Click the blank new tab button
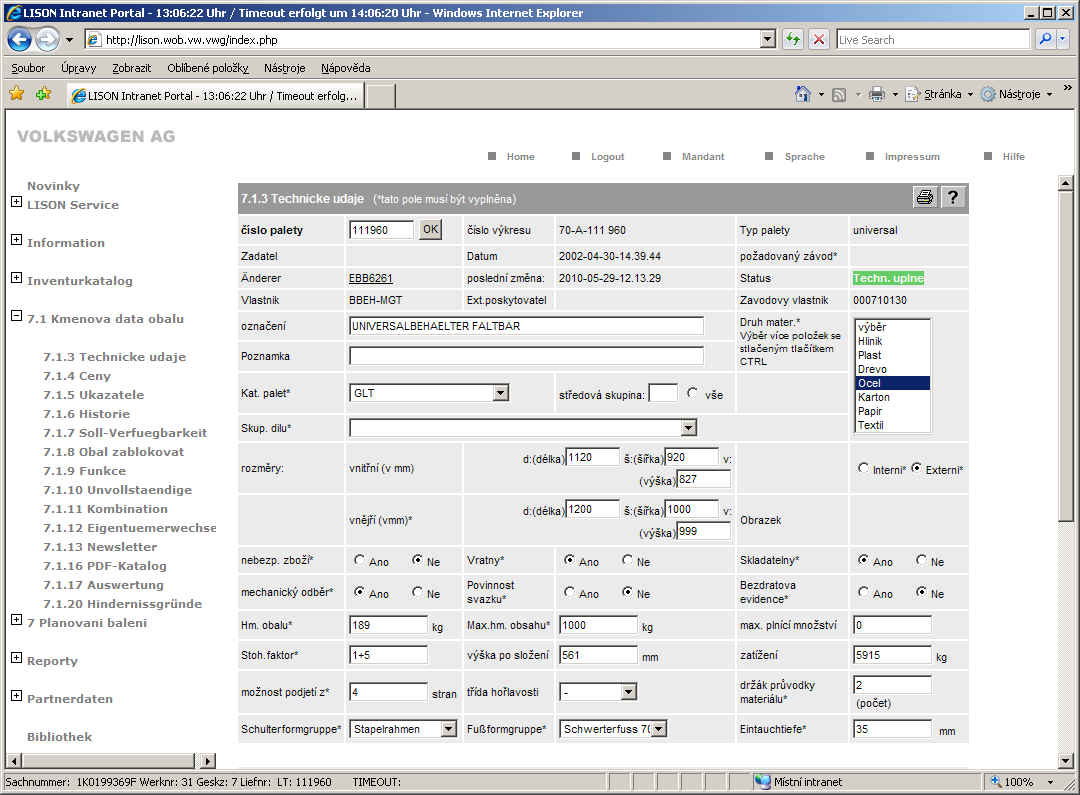The width and height of the screenshot is (1080, 795). [x=380, y=96]
